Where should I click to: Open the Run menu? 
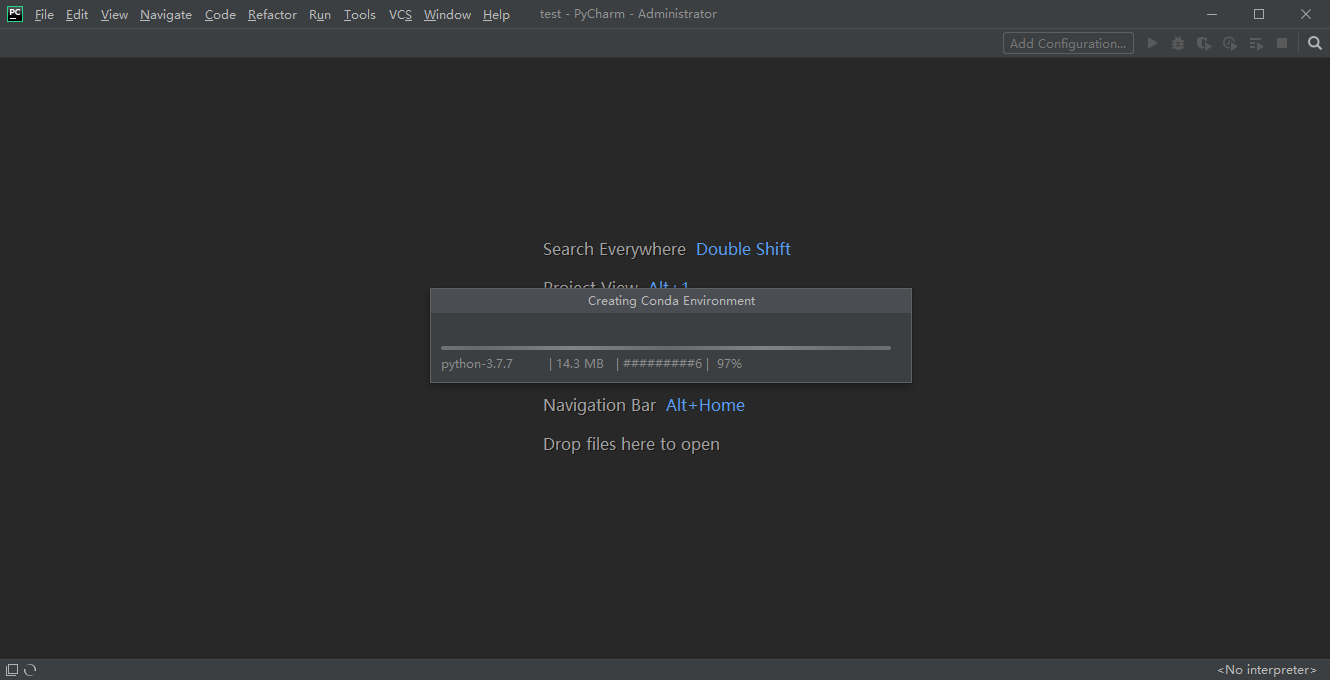(320, 14)
